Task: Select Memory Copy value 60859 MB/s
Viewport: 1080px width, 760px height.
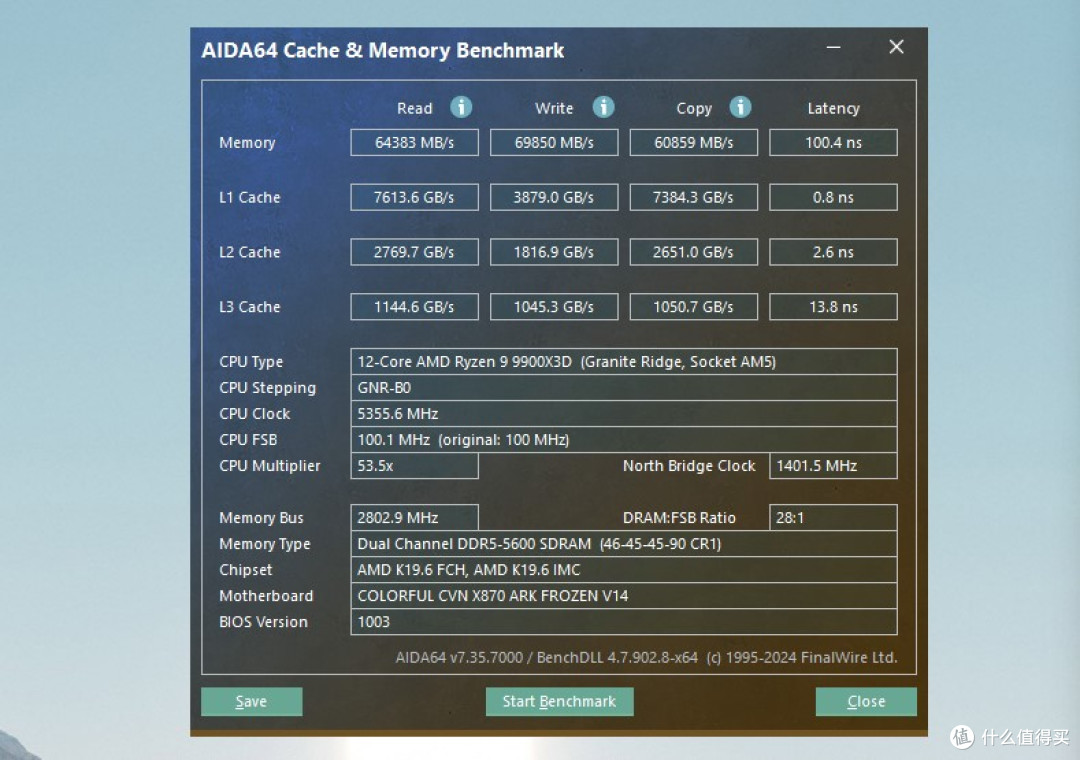Action: click(694, 143)
